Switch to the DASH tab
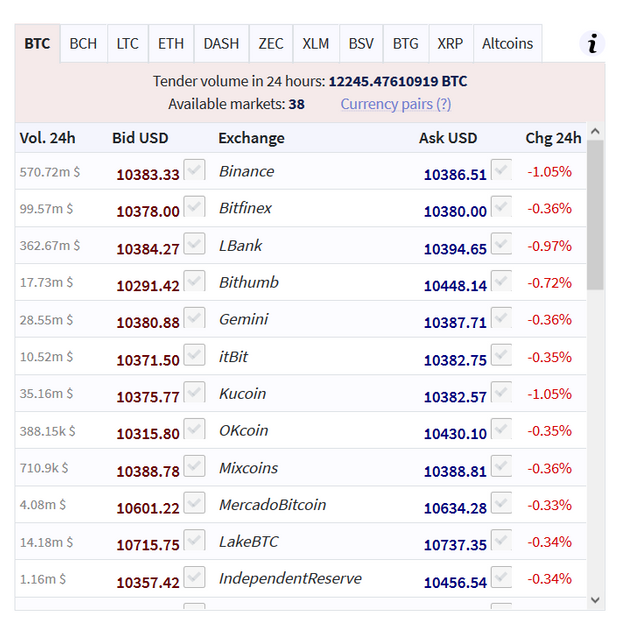The width and height of the screenshot is (640, 626). 221,44
